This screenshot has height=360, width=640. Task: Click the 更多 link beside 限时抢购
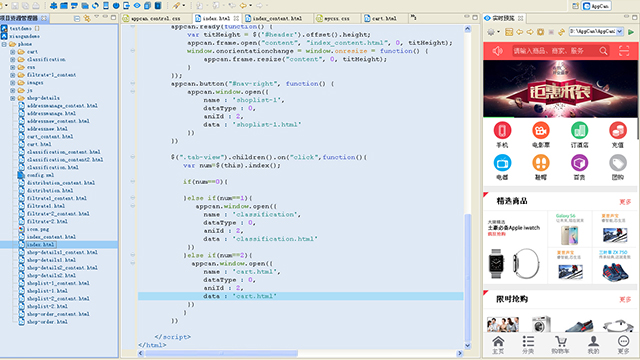tap(624, 300)
